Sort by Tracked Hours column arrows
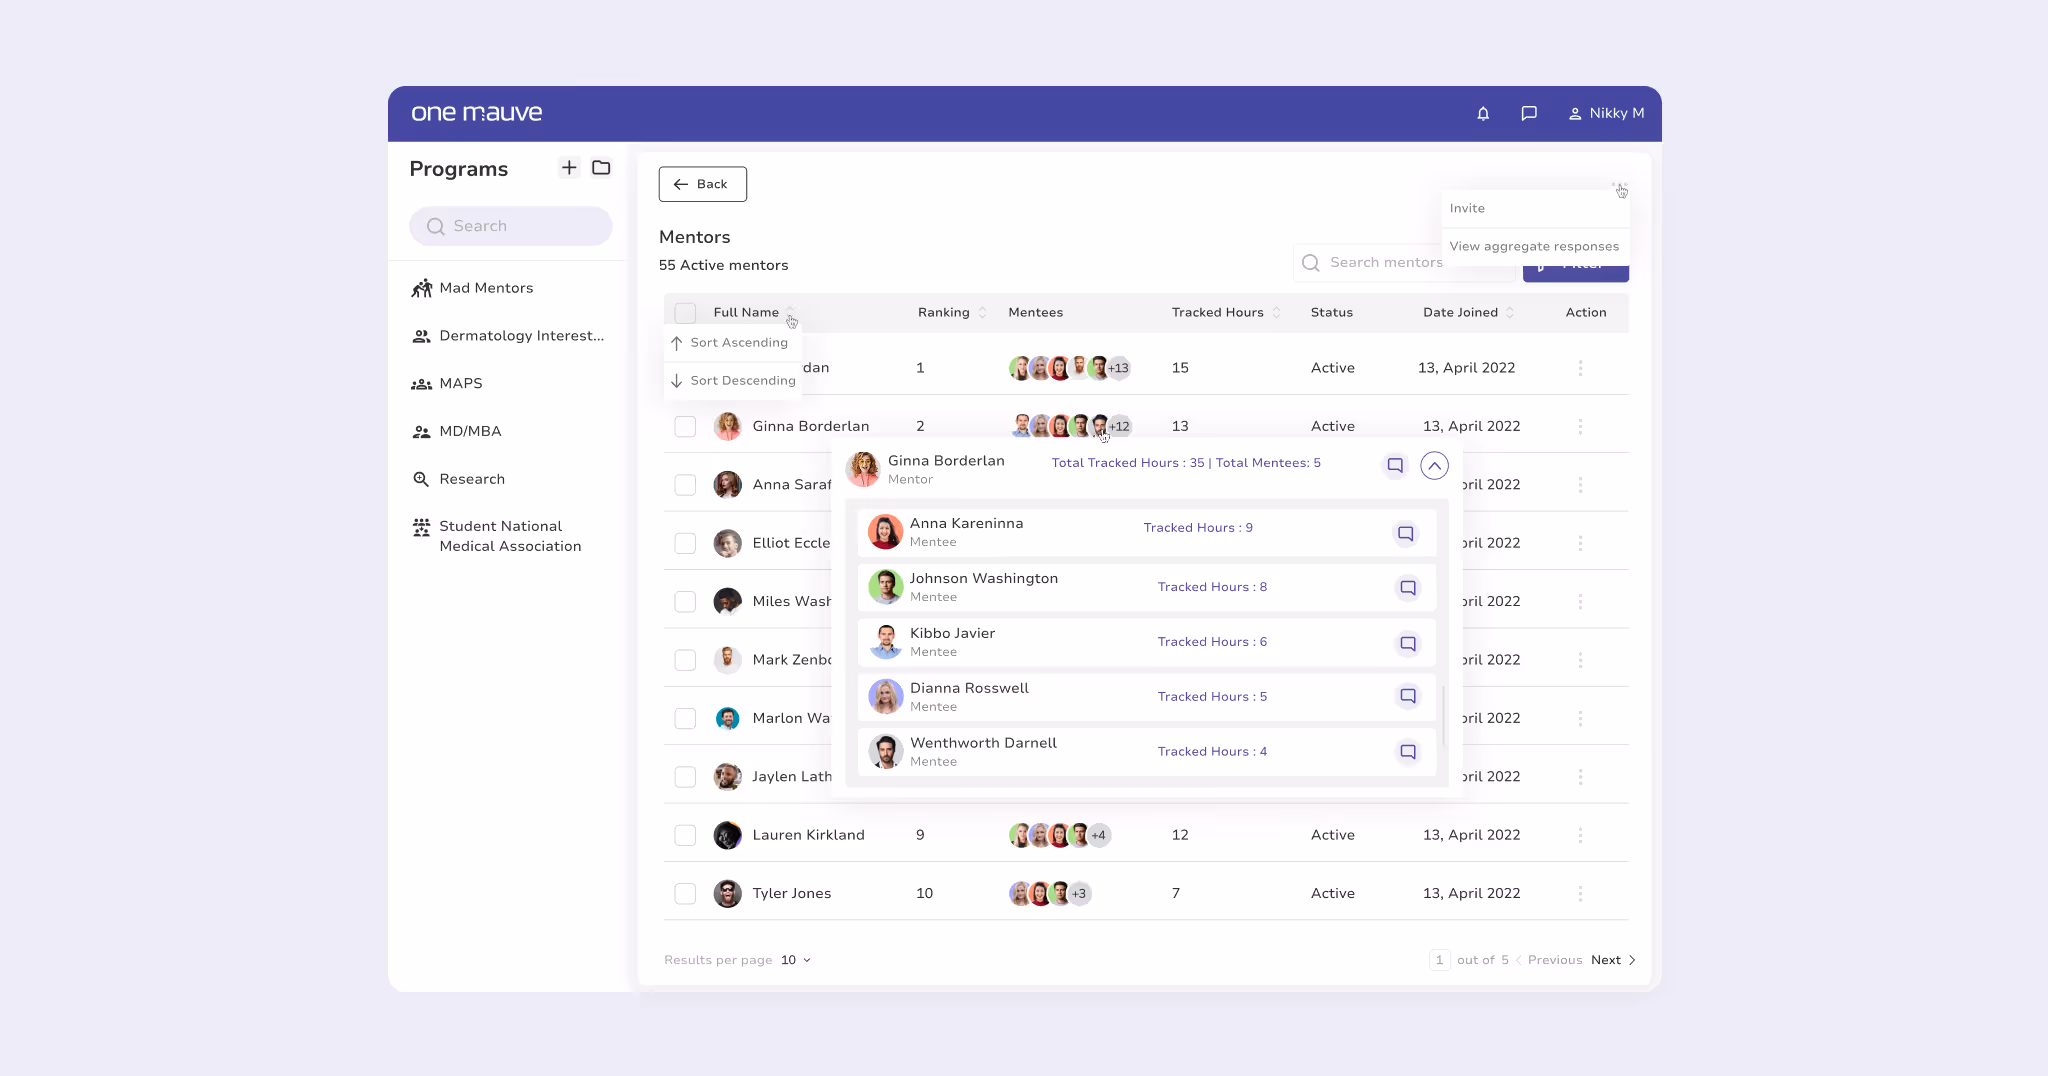This screenshot has height=1076, width=2048. [x=1276, y=313]
